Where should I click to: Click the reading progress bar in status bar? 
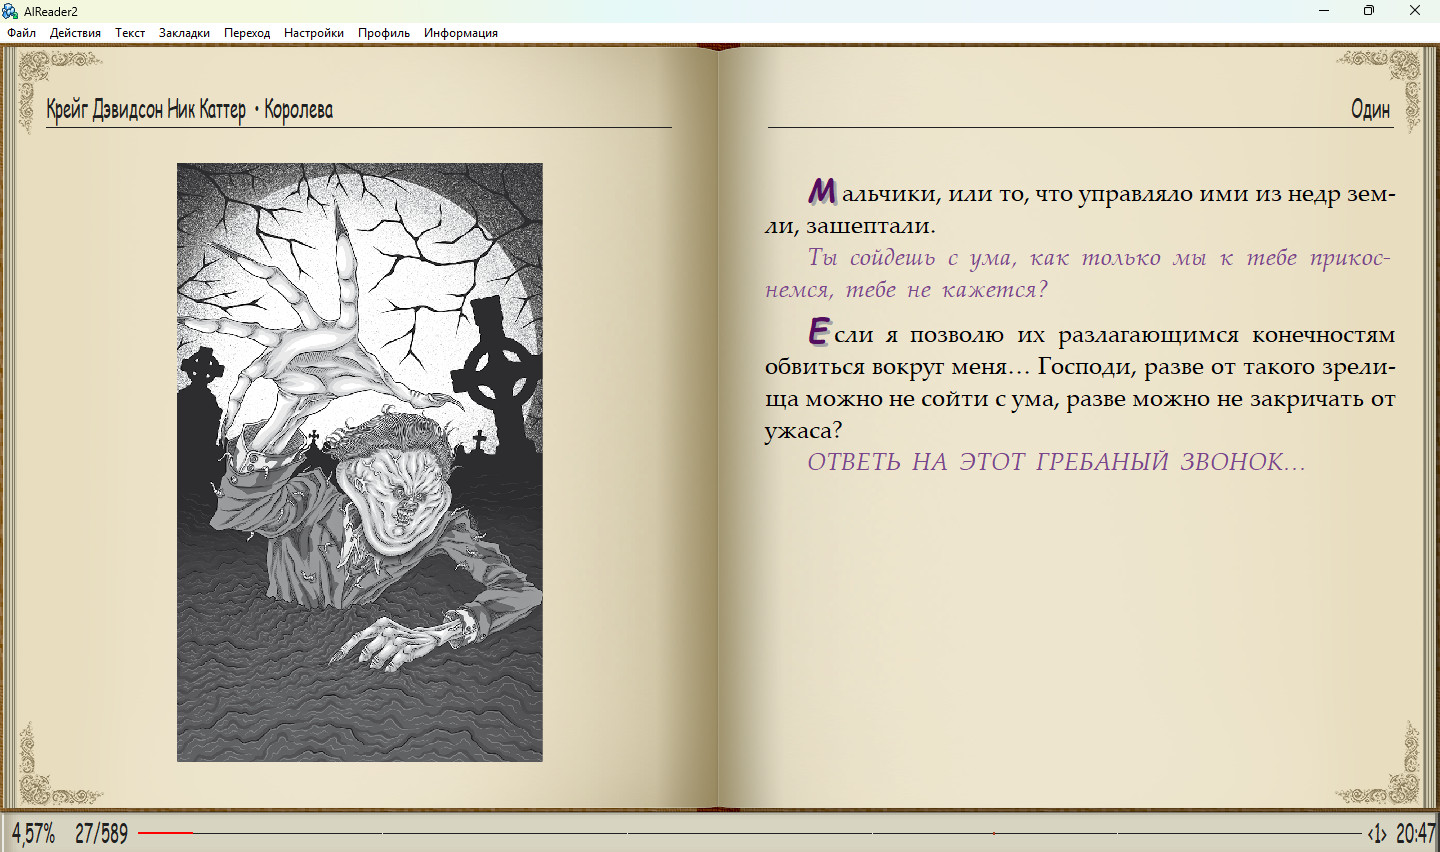point(750,833)
